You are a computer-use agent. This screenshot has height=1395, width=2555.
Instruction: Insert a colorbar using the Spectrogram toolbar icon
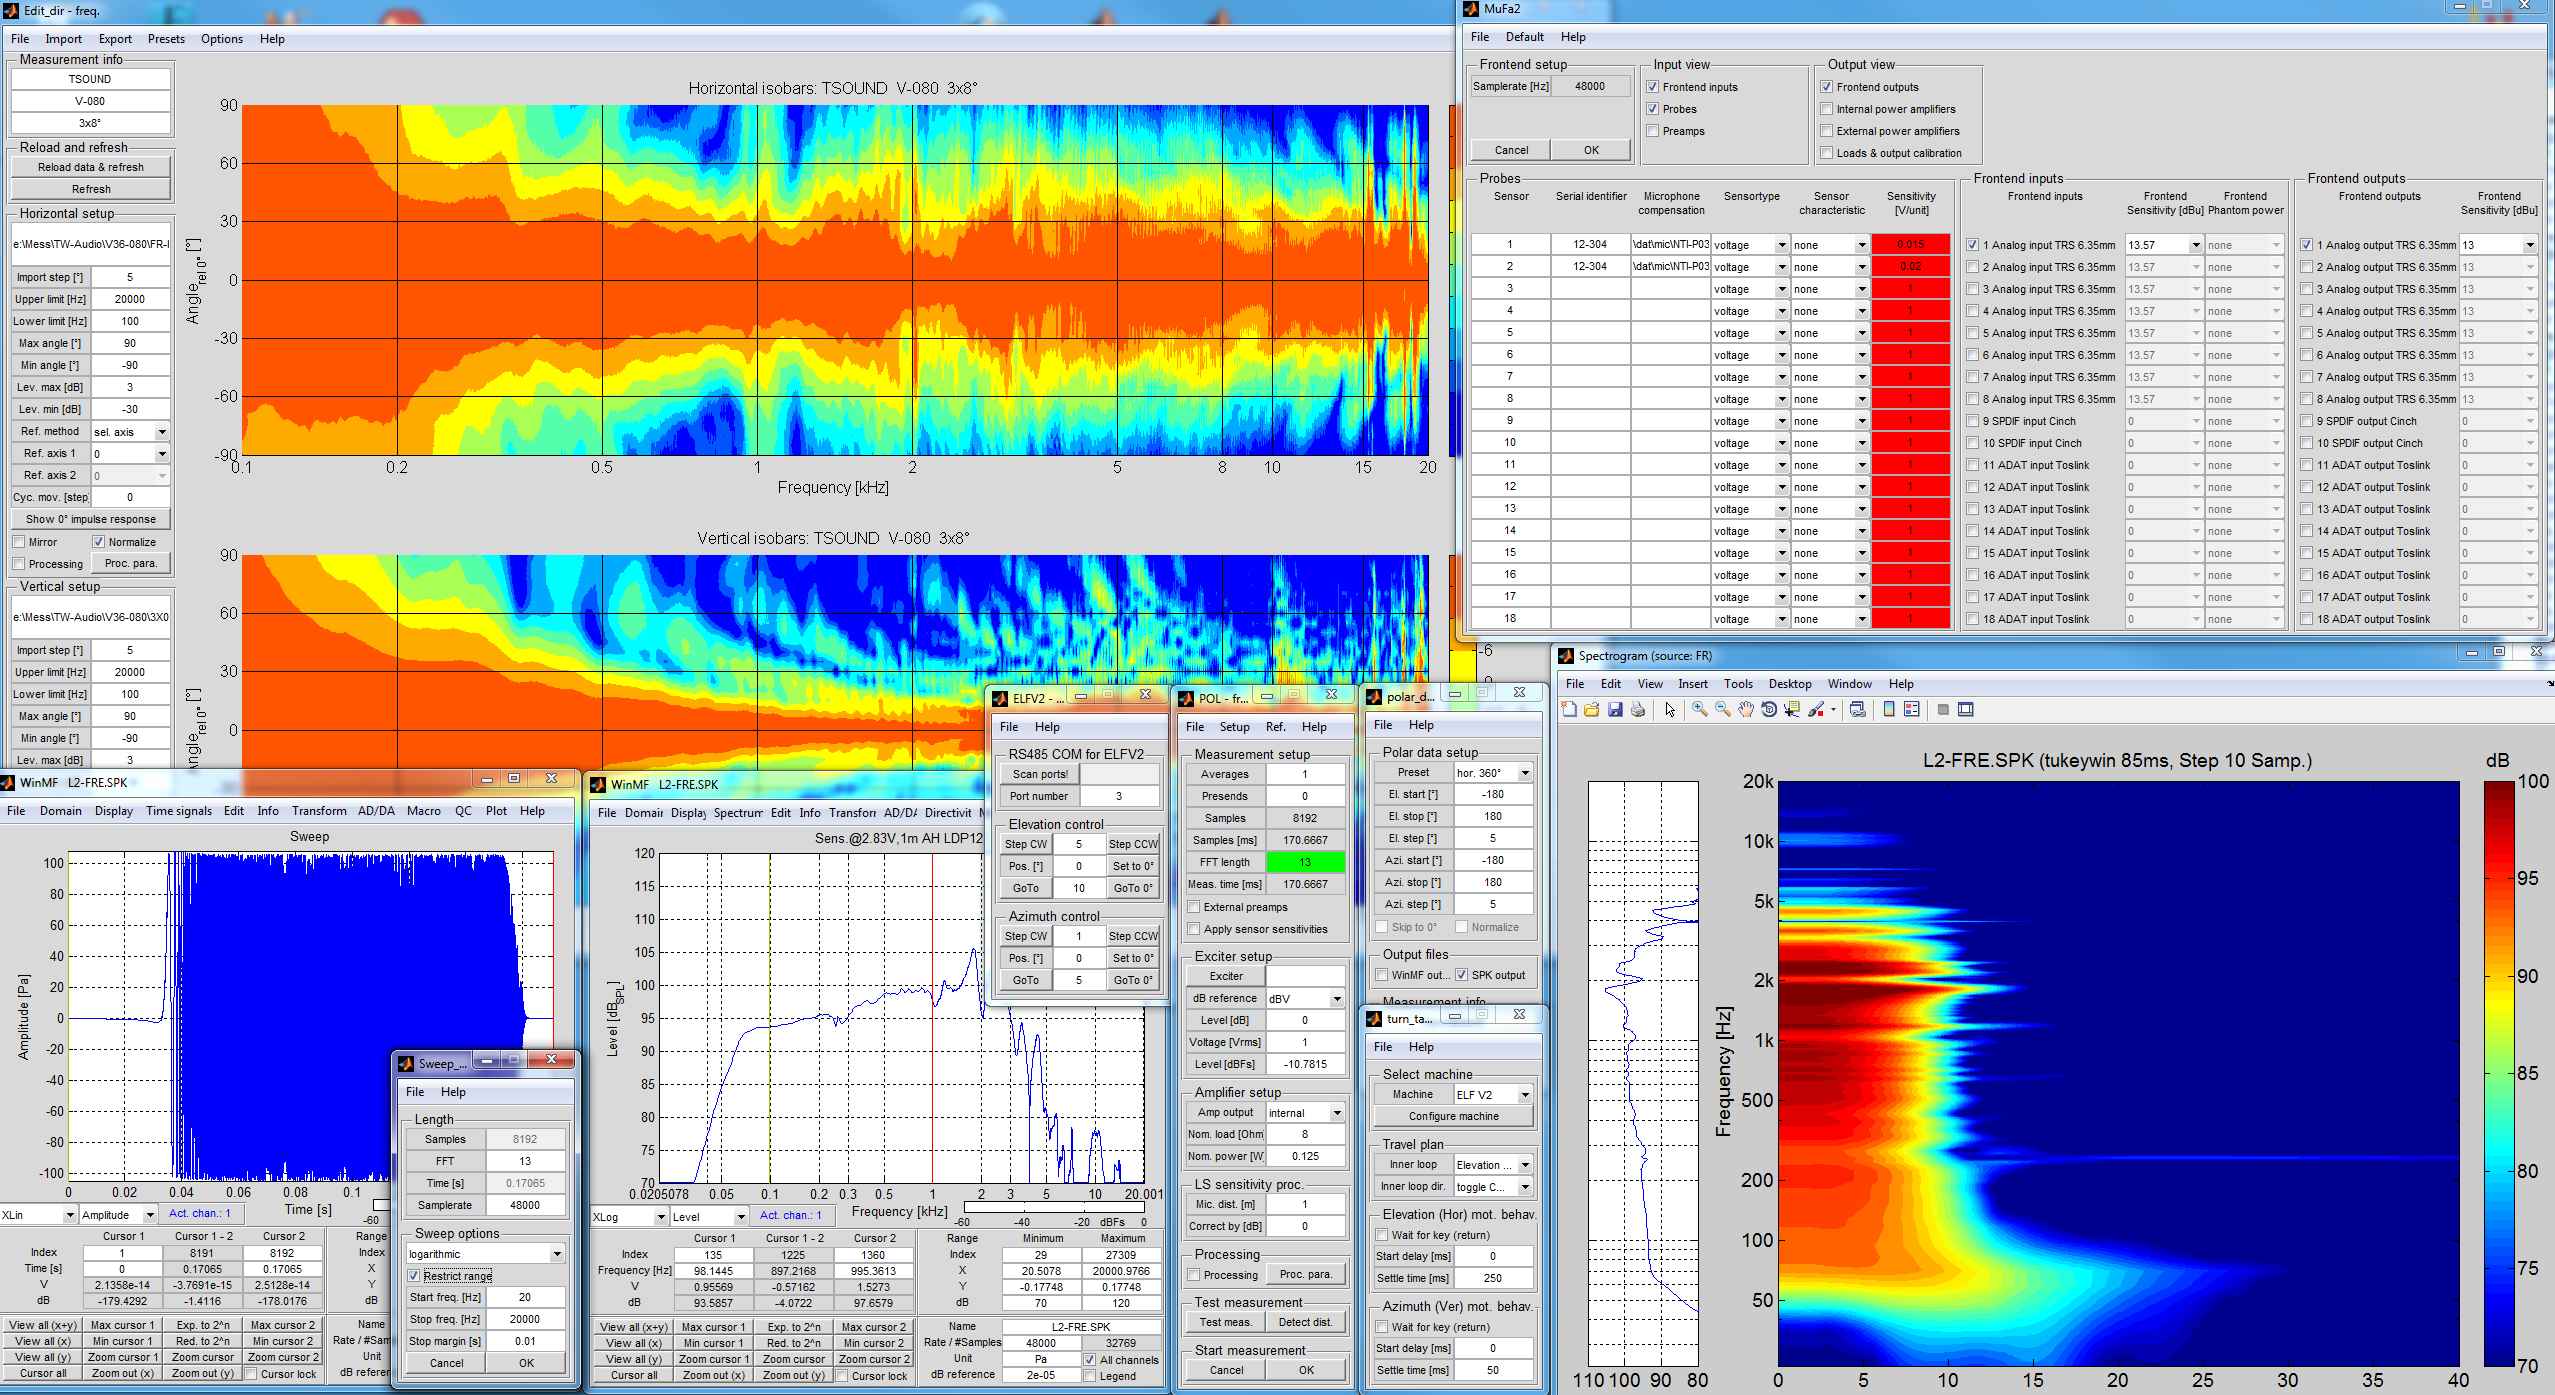click(x=1889, y=710)
